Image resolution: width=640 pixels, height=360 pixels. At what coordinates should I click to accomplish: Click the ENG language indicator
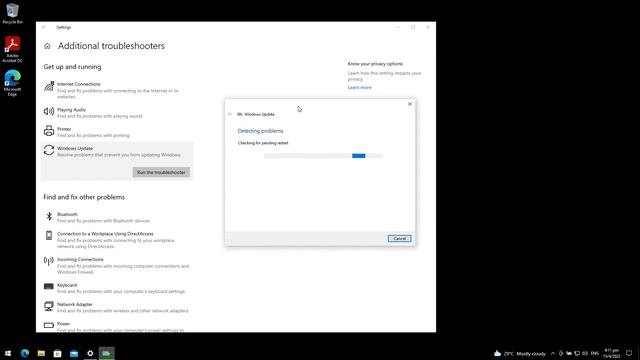pyautogui.click(x=595, y=353)
